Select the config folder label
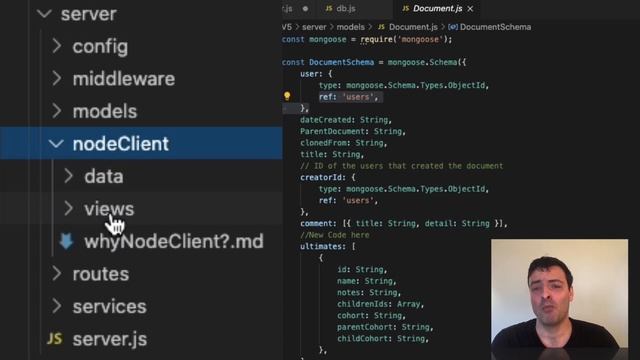This screenshot has width=640, height=360. point(100,47)
